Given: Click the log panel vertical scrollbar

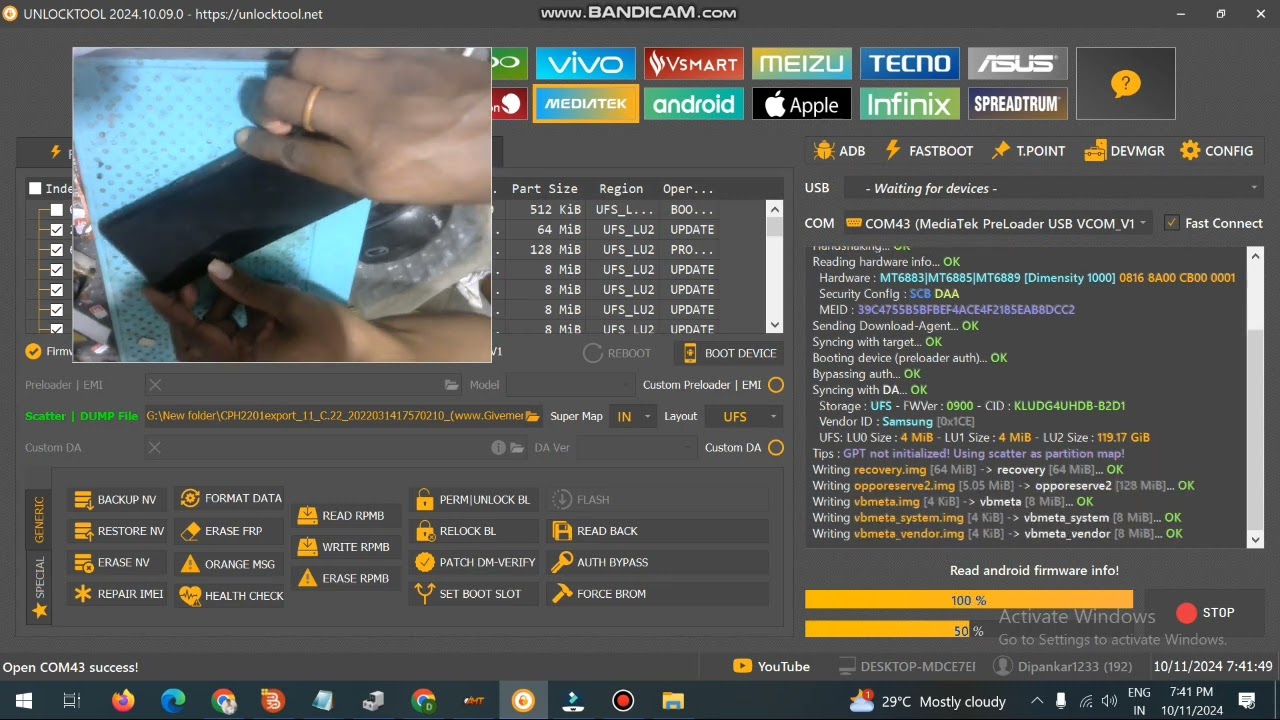Looking at the screenshot, I should [1256, 397].
